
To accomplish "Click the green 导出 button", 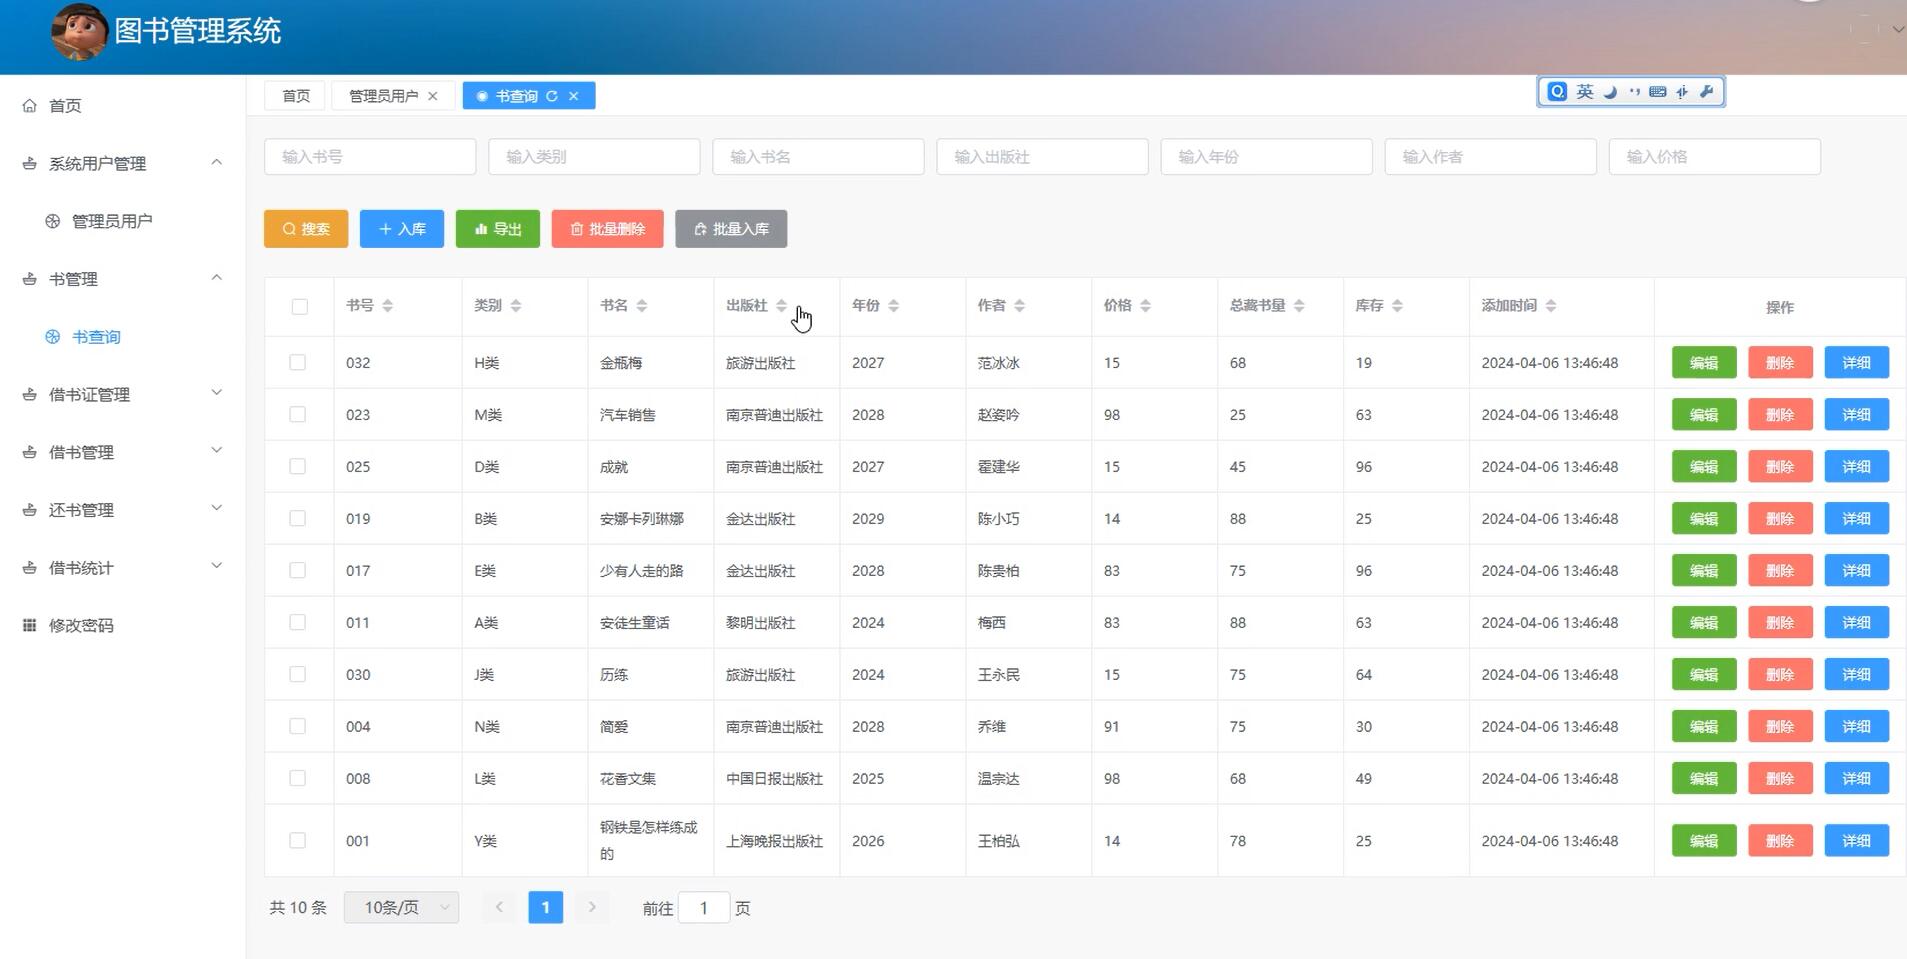I will coord(498,229).
